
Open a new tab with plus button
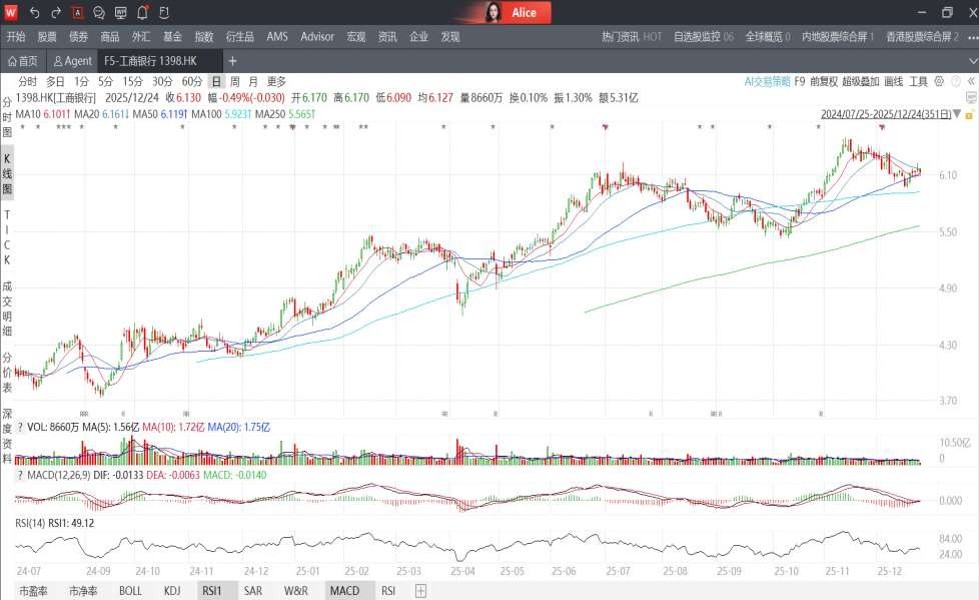point(233,61)
